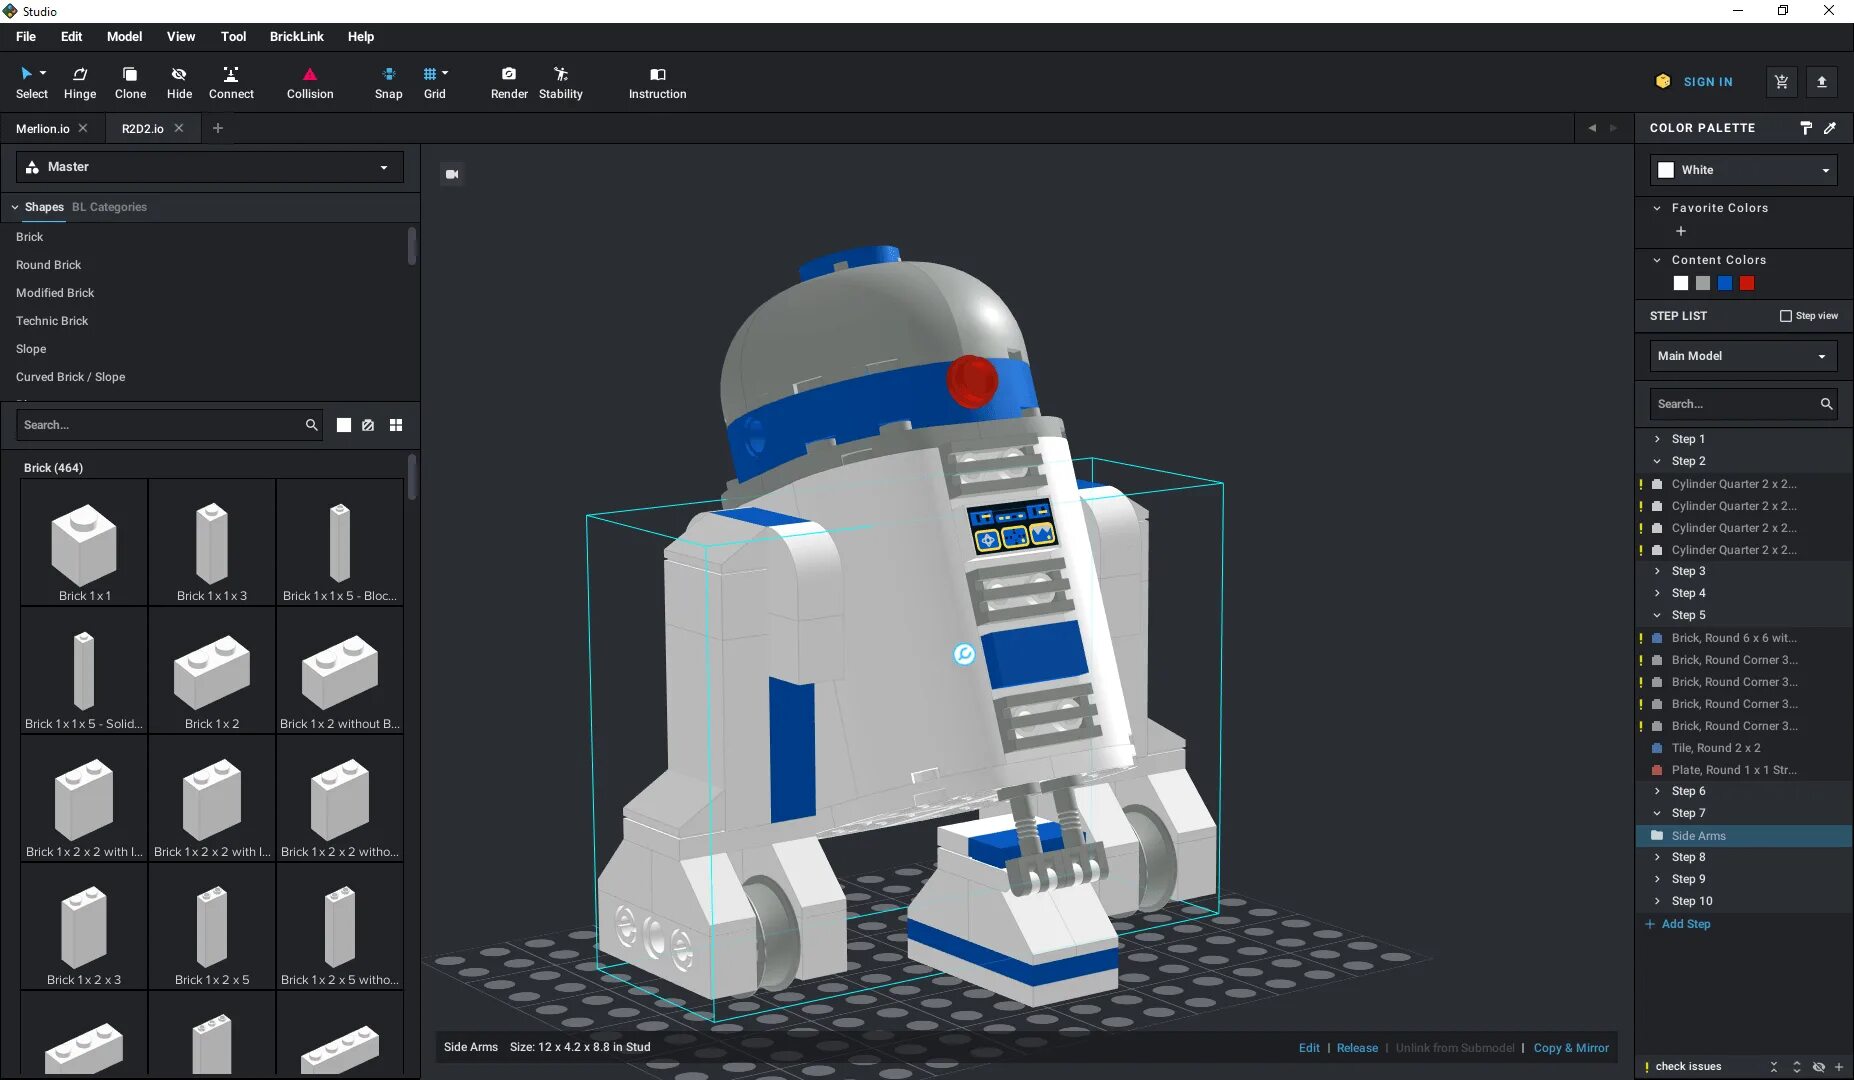Viewport: 1854px width, 1080px height.
Task: Toggle the hide-all icon next to check issues
Action: pos(1818,1067)
